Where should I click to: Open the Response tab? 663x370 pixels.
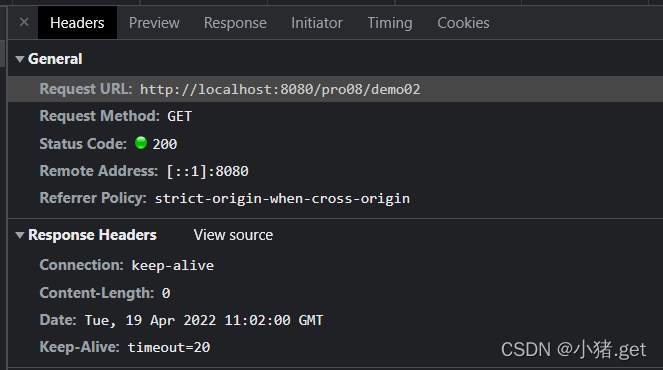[235, 23]
